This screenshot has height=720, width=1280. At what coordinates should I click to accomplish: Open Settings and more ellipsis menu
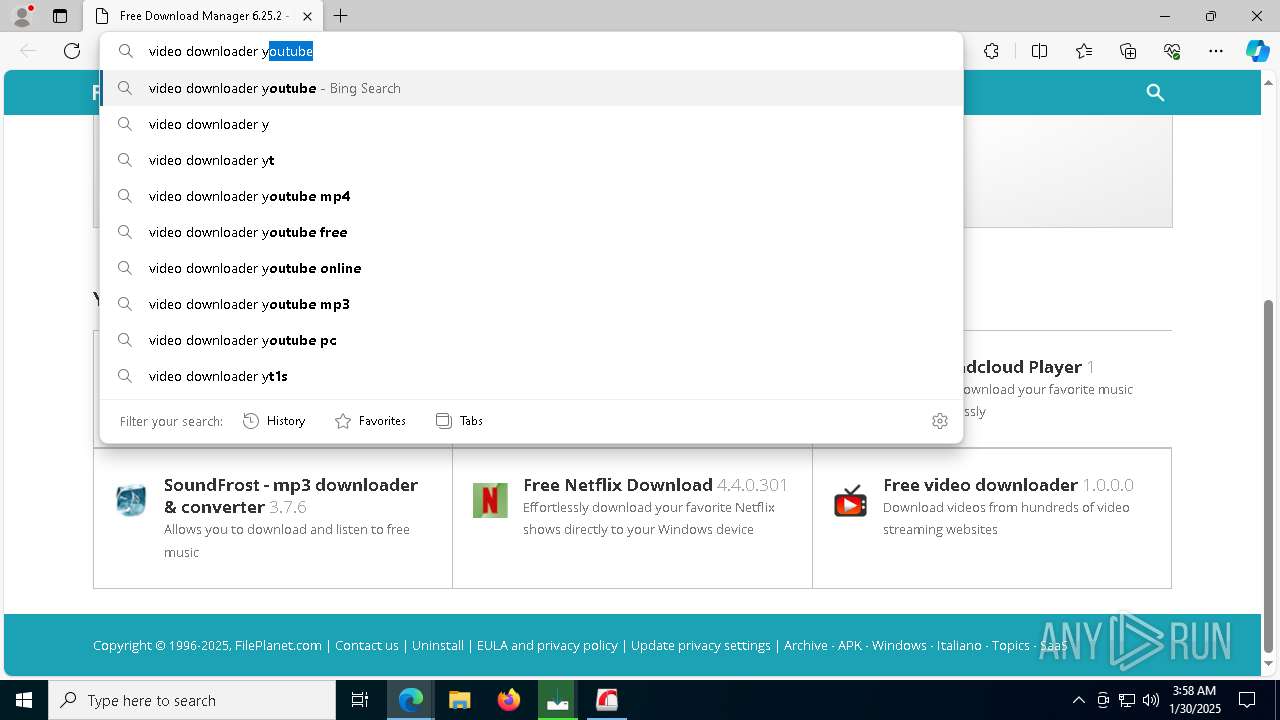[x=1216, y=51]
